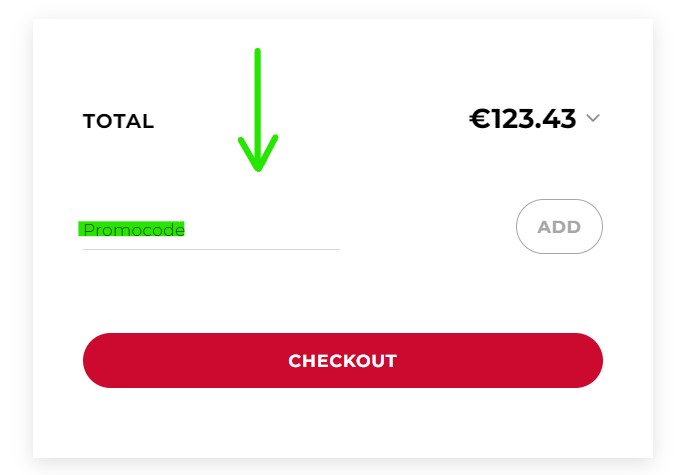Show order details via the small chevron
682x475 pixels.
pos(593,119)
